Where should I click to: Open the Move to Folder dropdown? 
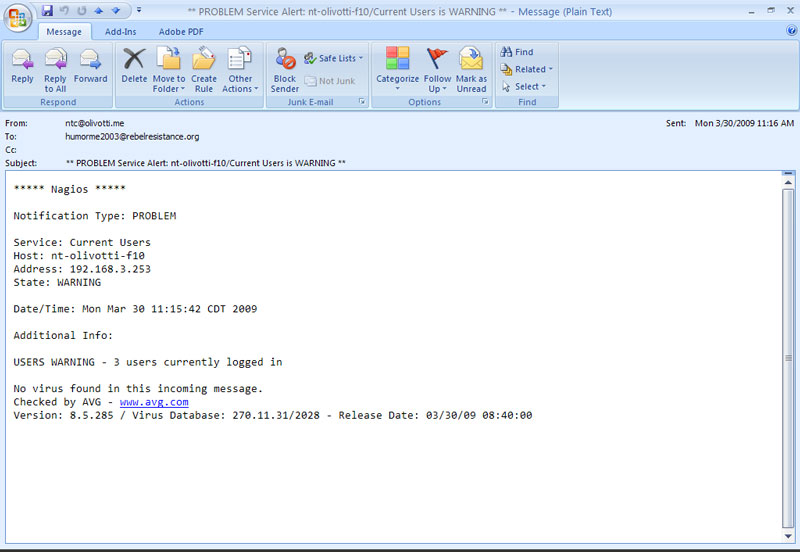coord(169,70)
